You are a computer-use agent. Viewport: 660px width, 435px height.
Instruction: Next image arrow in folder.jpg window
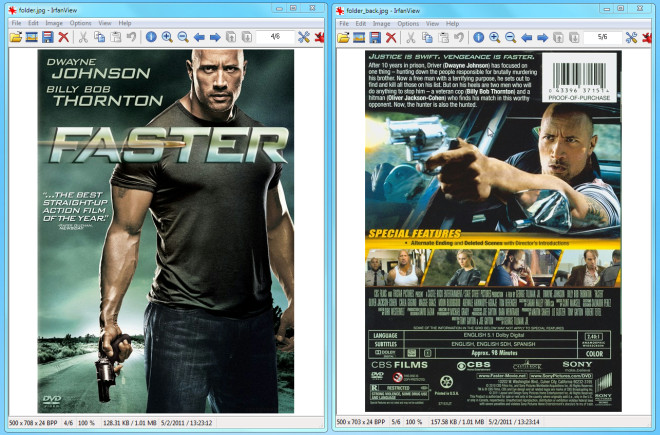point(215,37)
